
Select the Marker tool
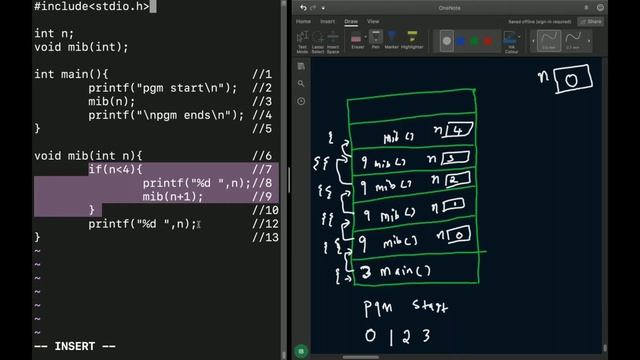tap(391, 40)
